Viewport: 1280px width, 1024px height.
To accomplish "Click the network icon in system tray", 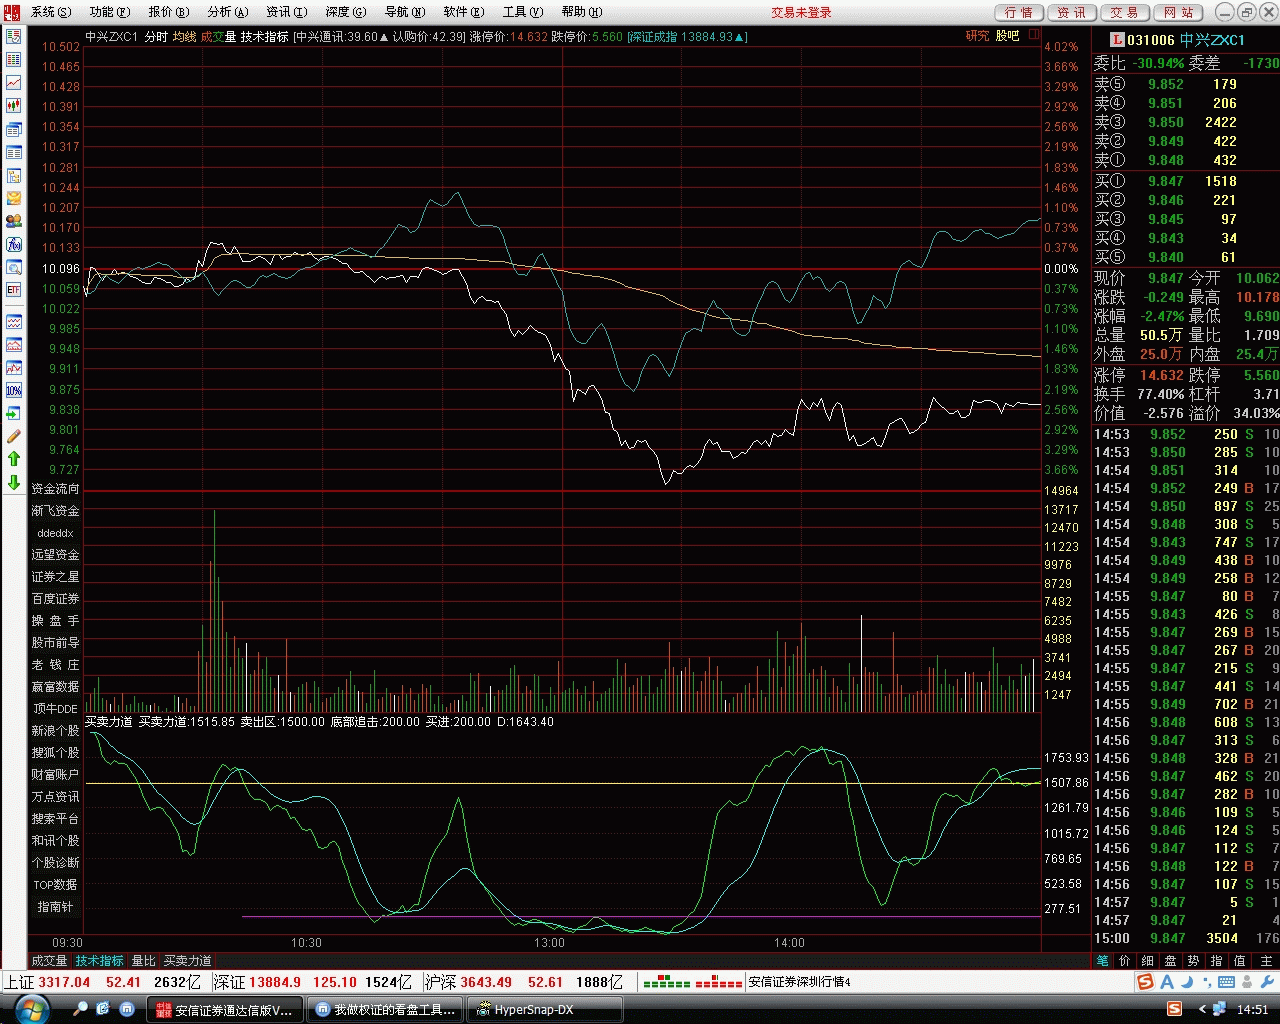I will (x=1219, y=1009).
